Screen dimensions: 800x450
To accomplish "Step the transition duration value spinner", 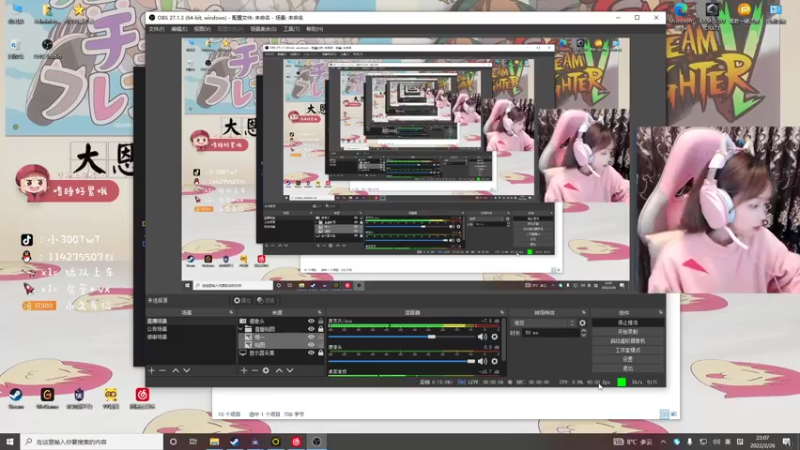I will pos(583,333).
